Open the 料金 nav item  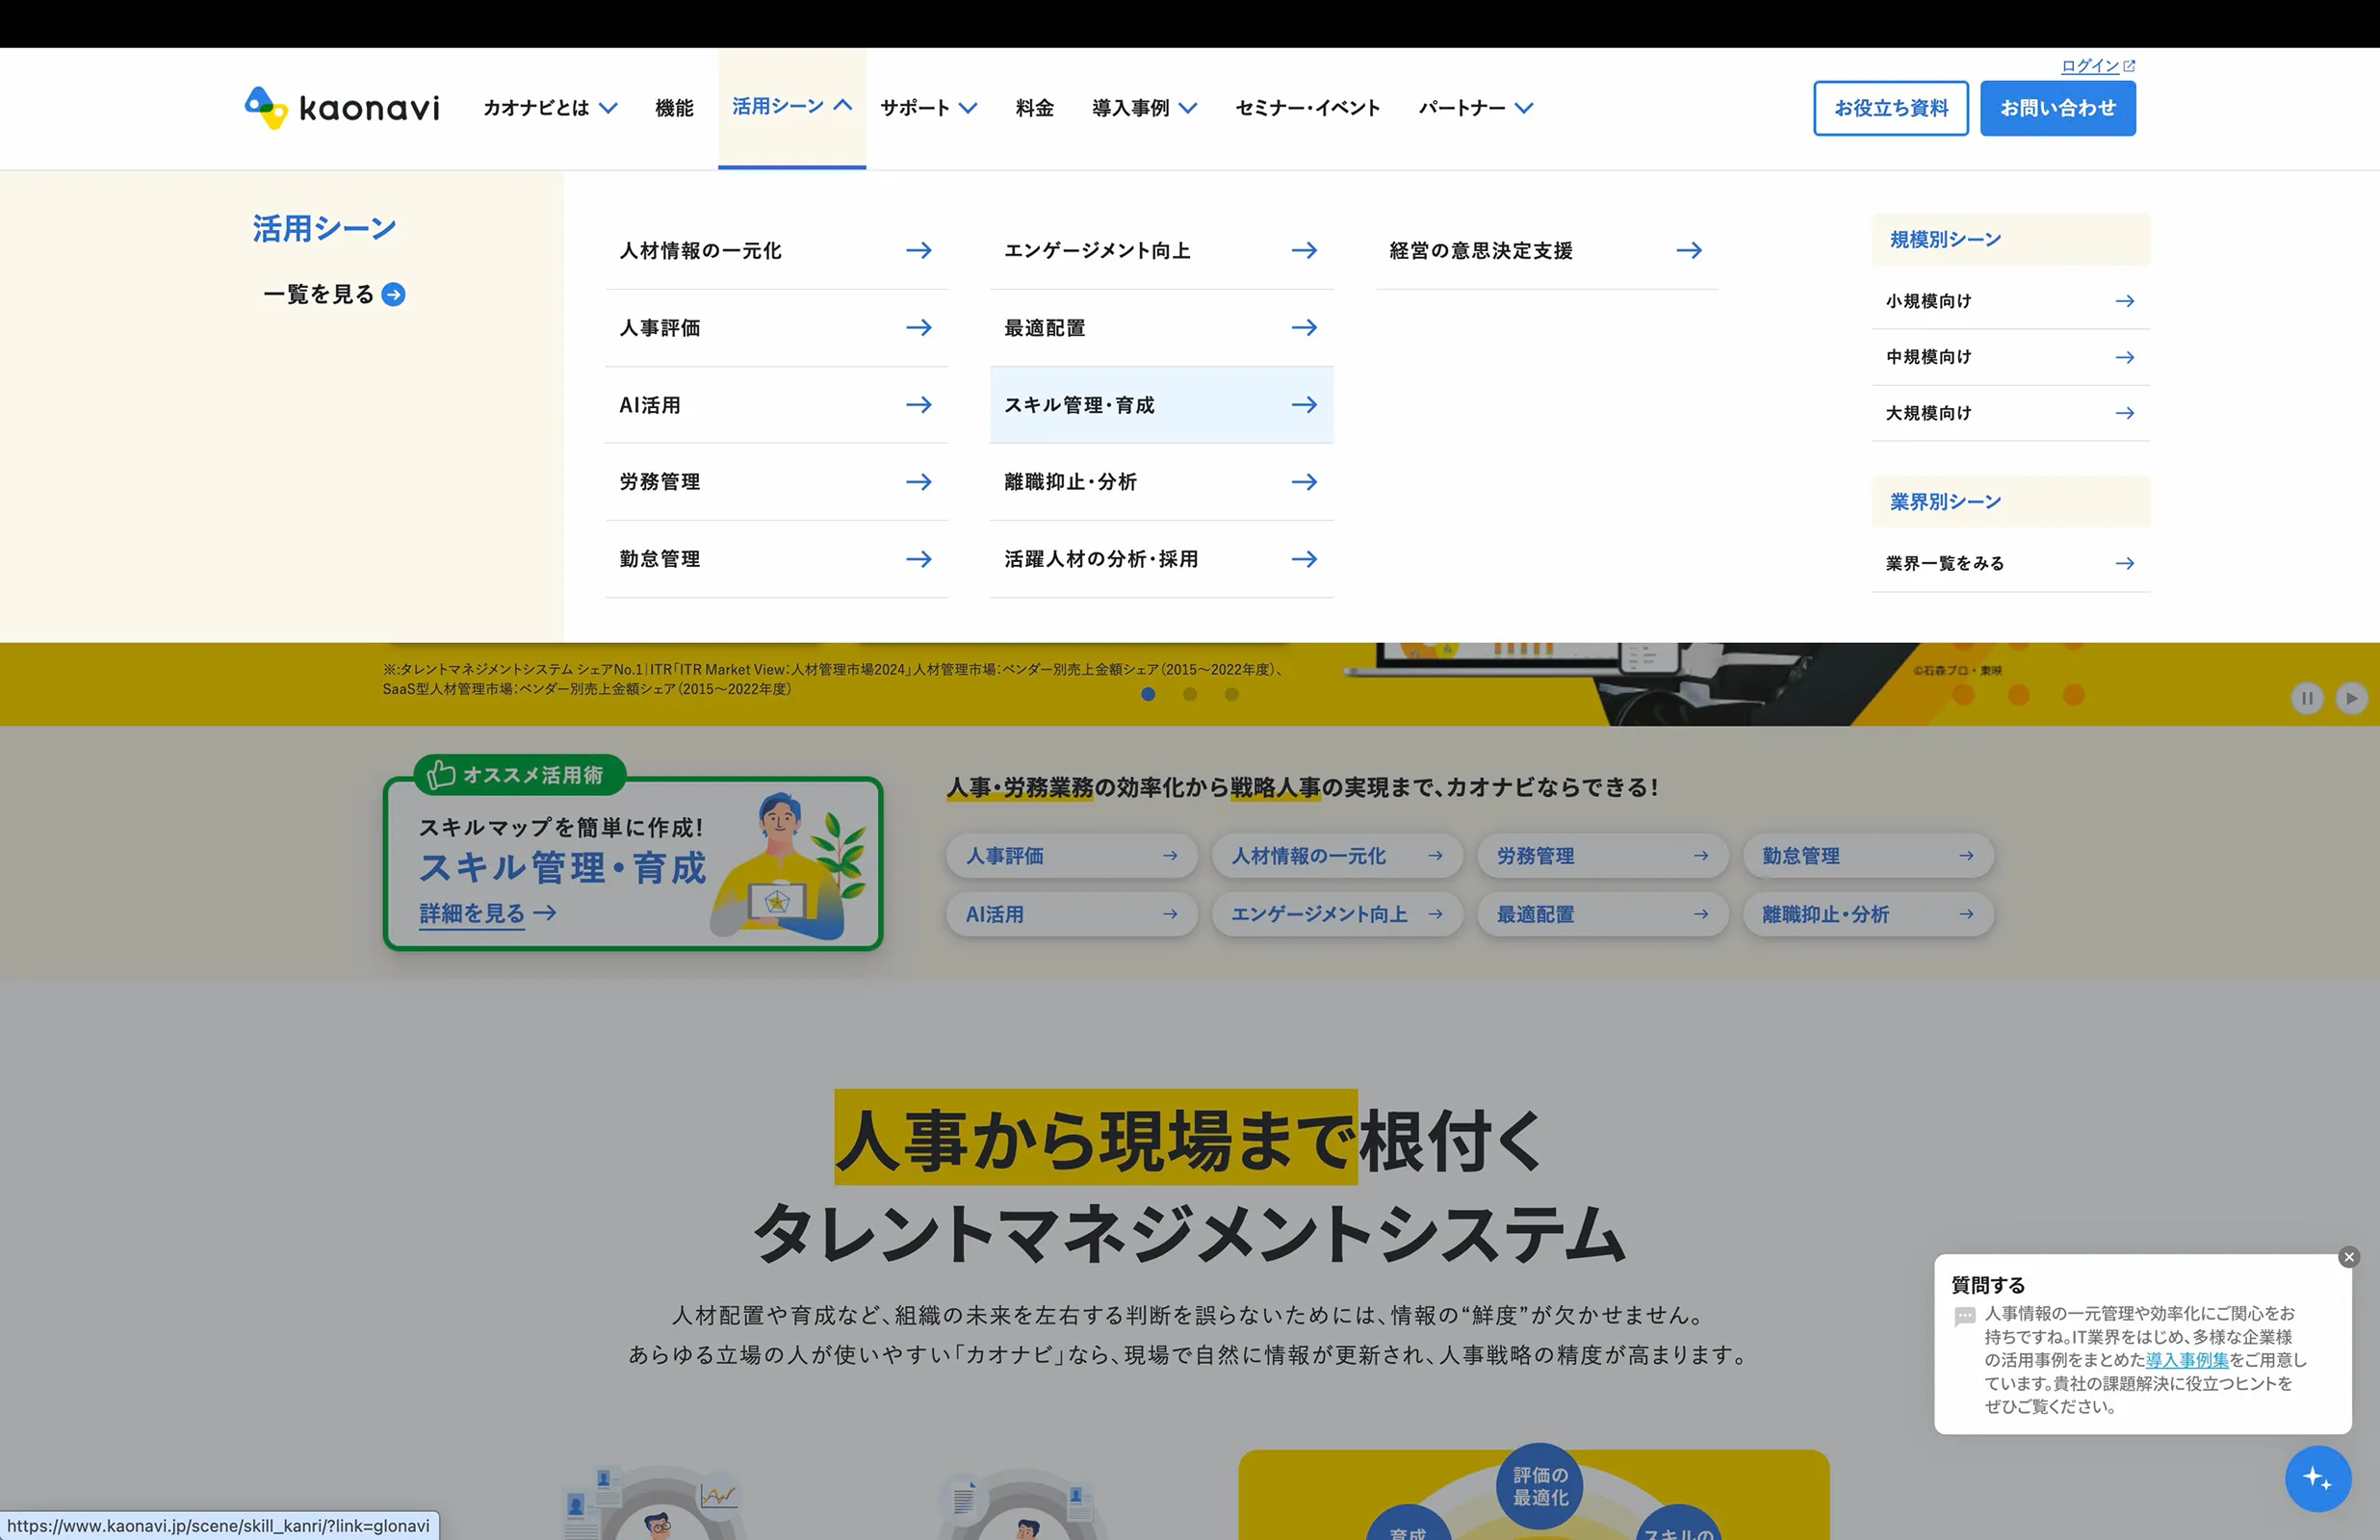click(x=1034, y=107)
